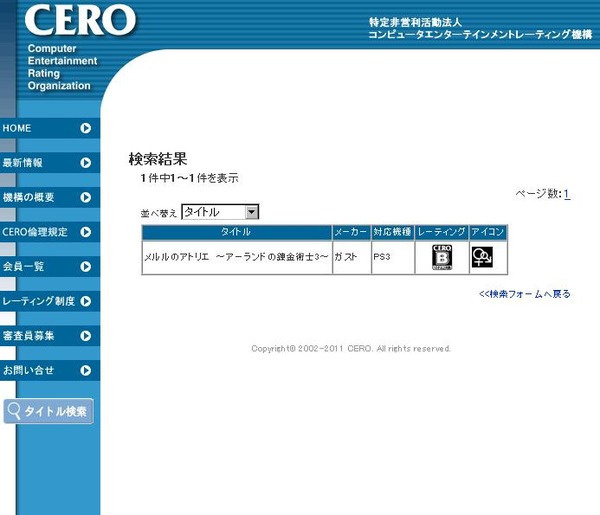Click the メルルのアトリエ title cell

(x=236, y=257)
